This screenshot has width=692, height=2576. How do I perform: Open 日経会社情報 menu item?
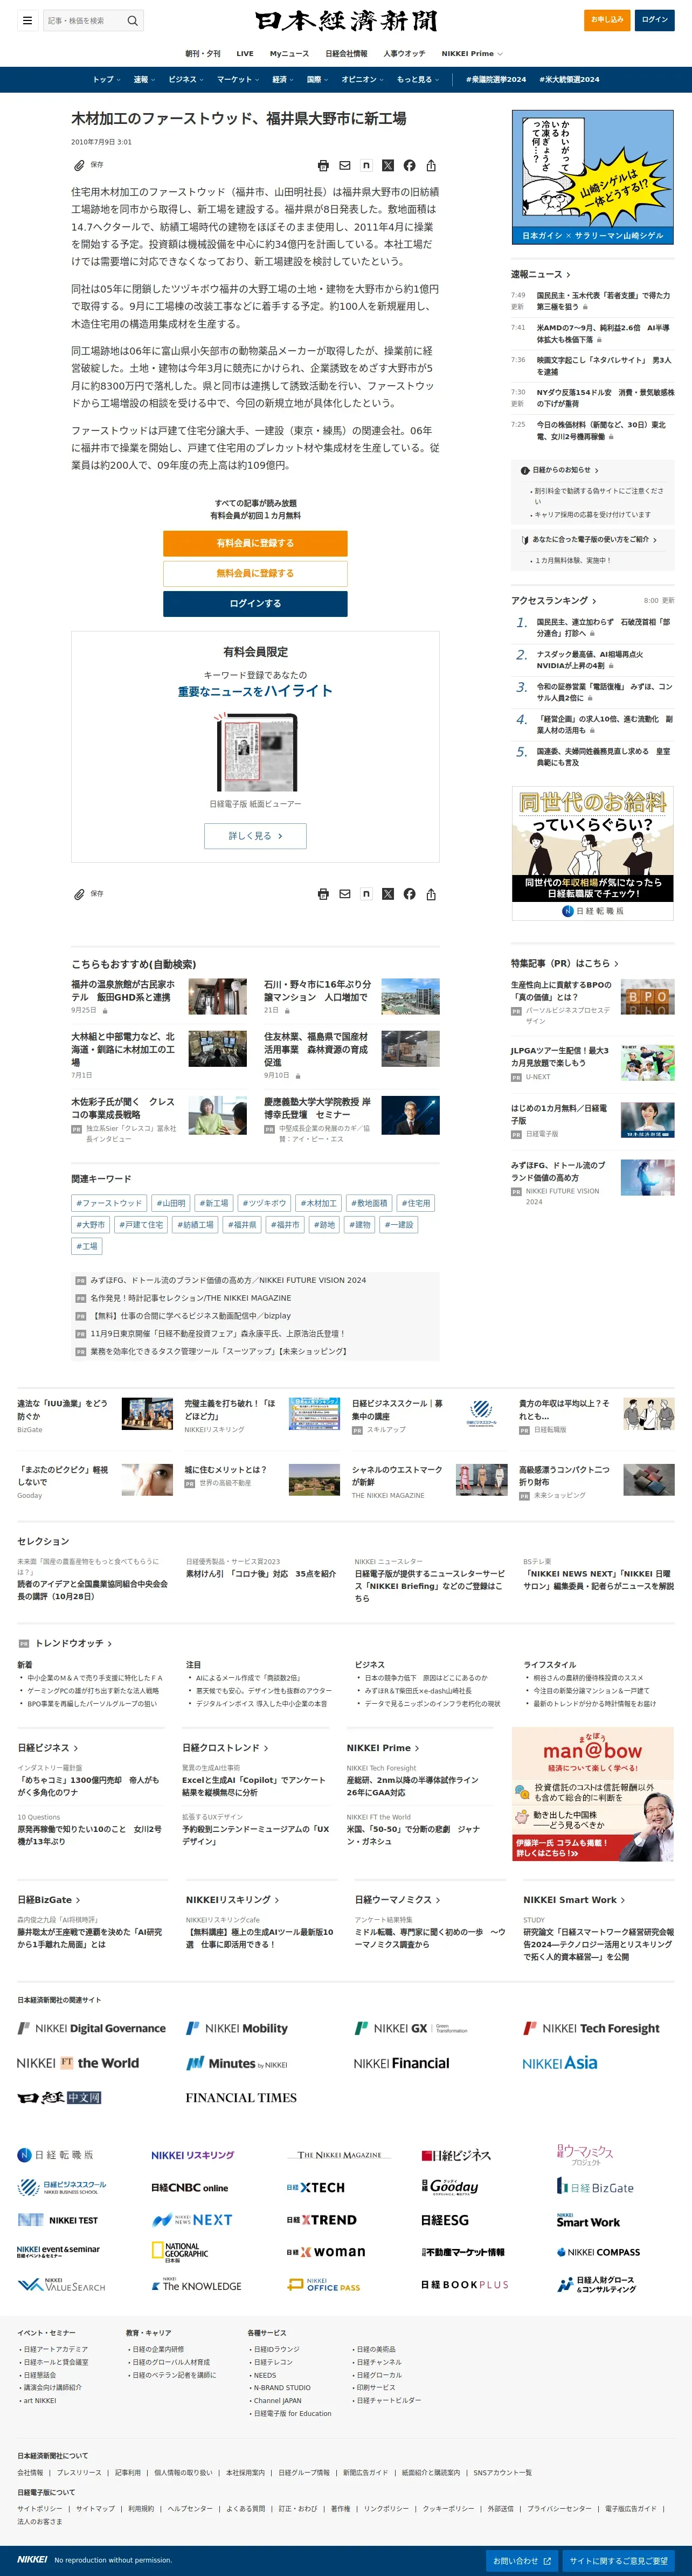346,54
